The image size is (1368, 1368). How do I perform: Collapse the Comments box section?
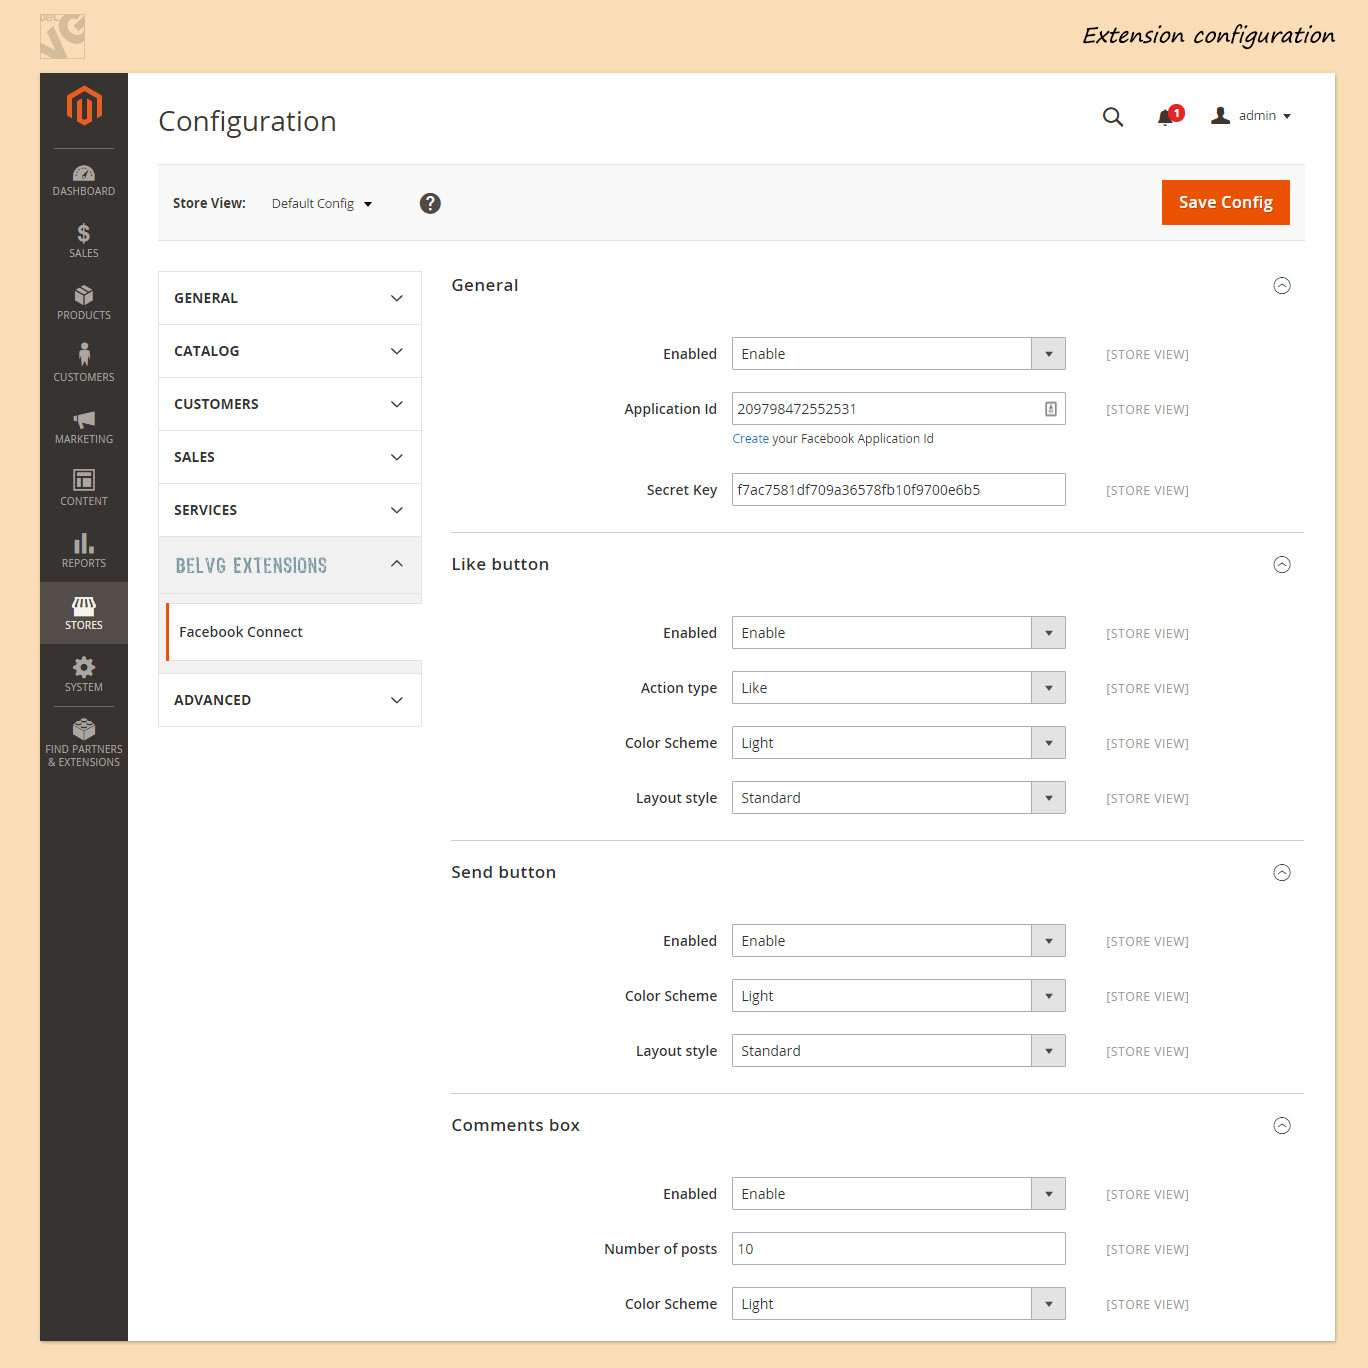(x=1282, y=1126)
